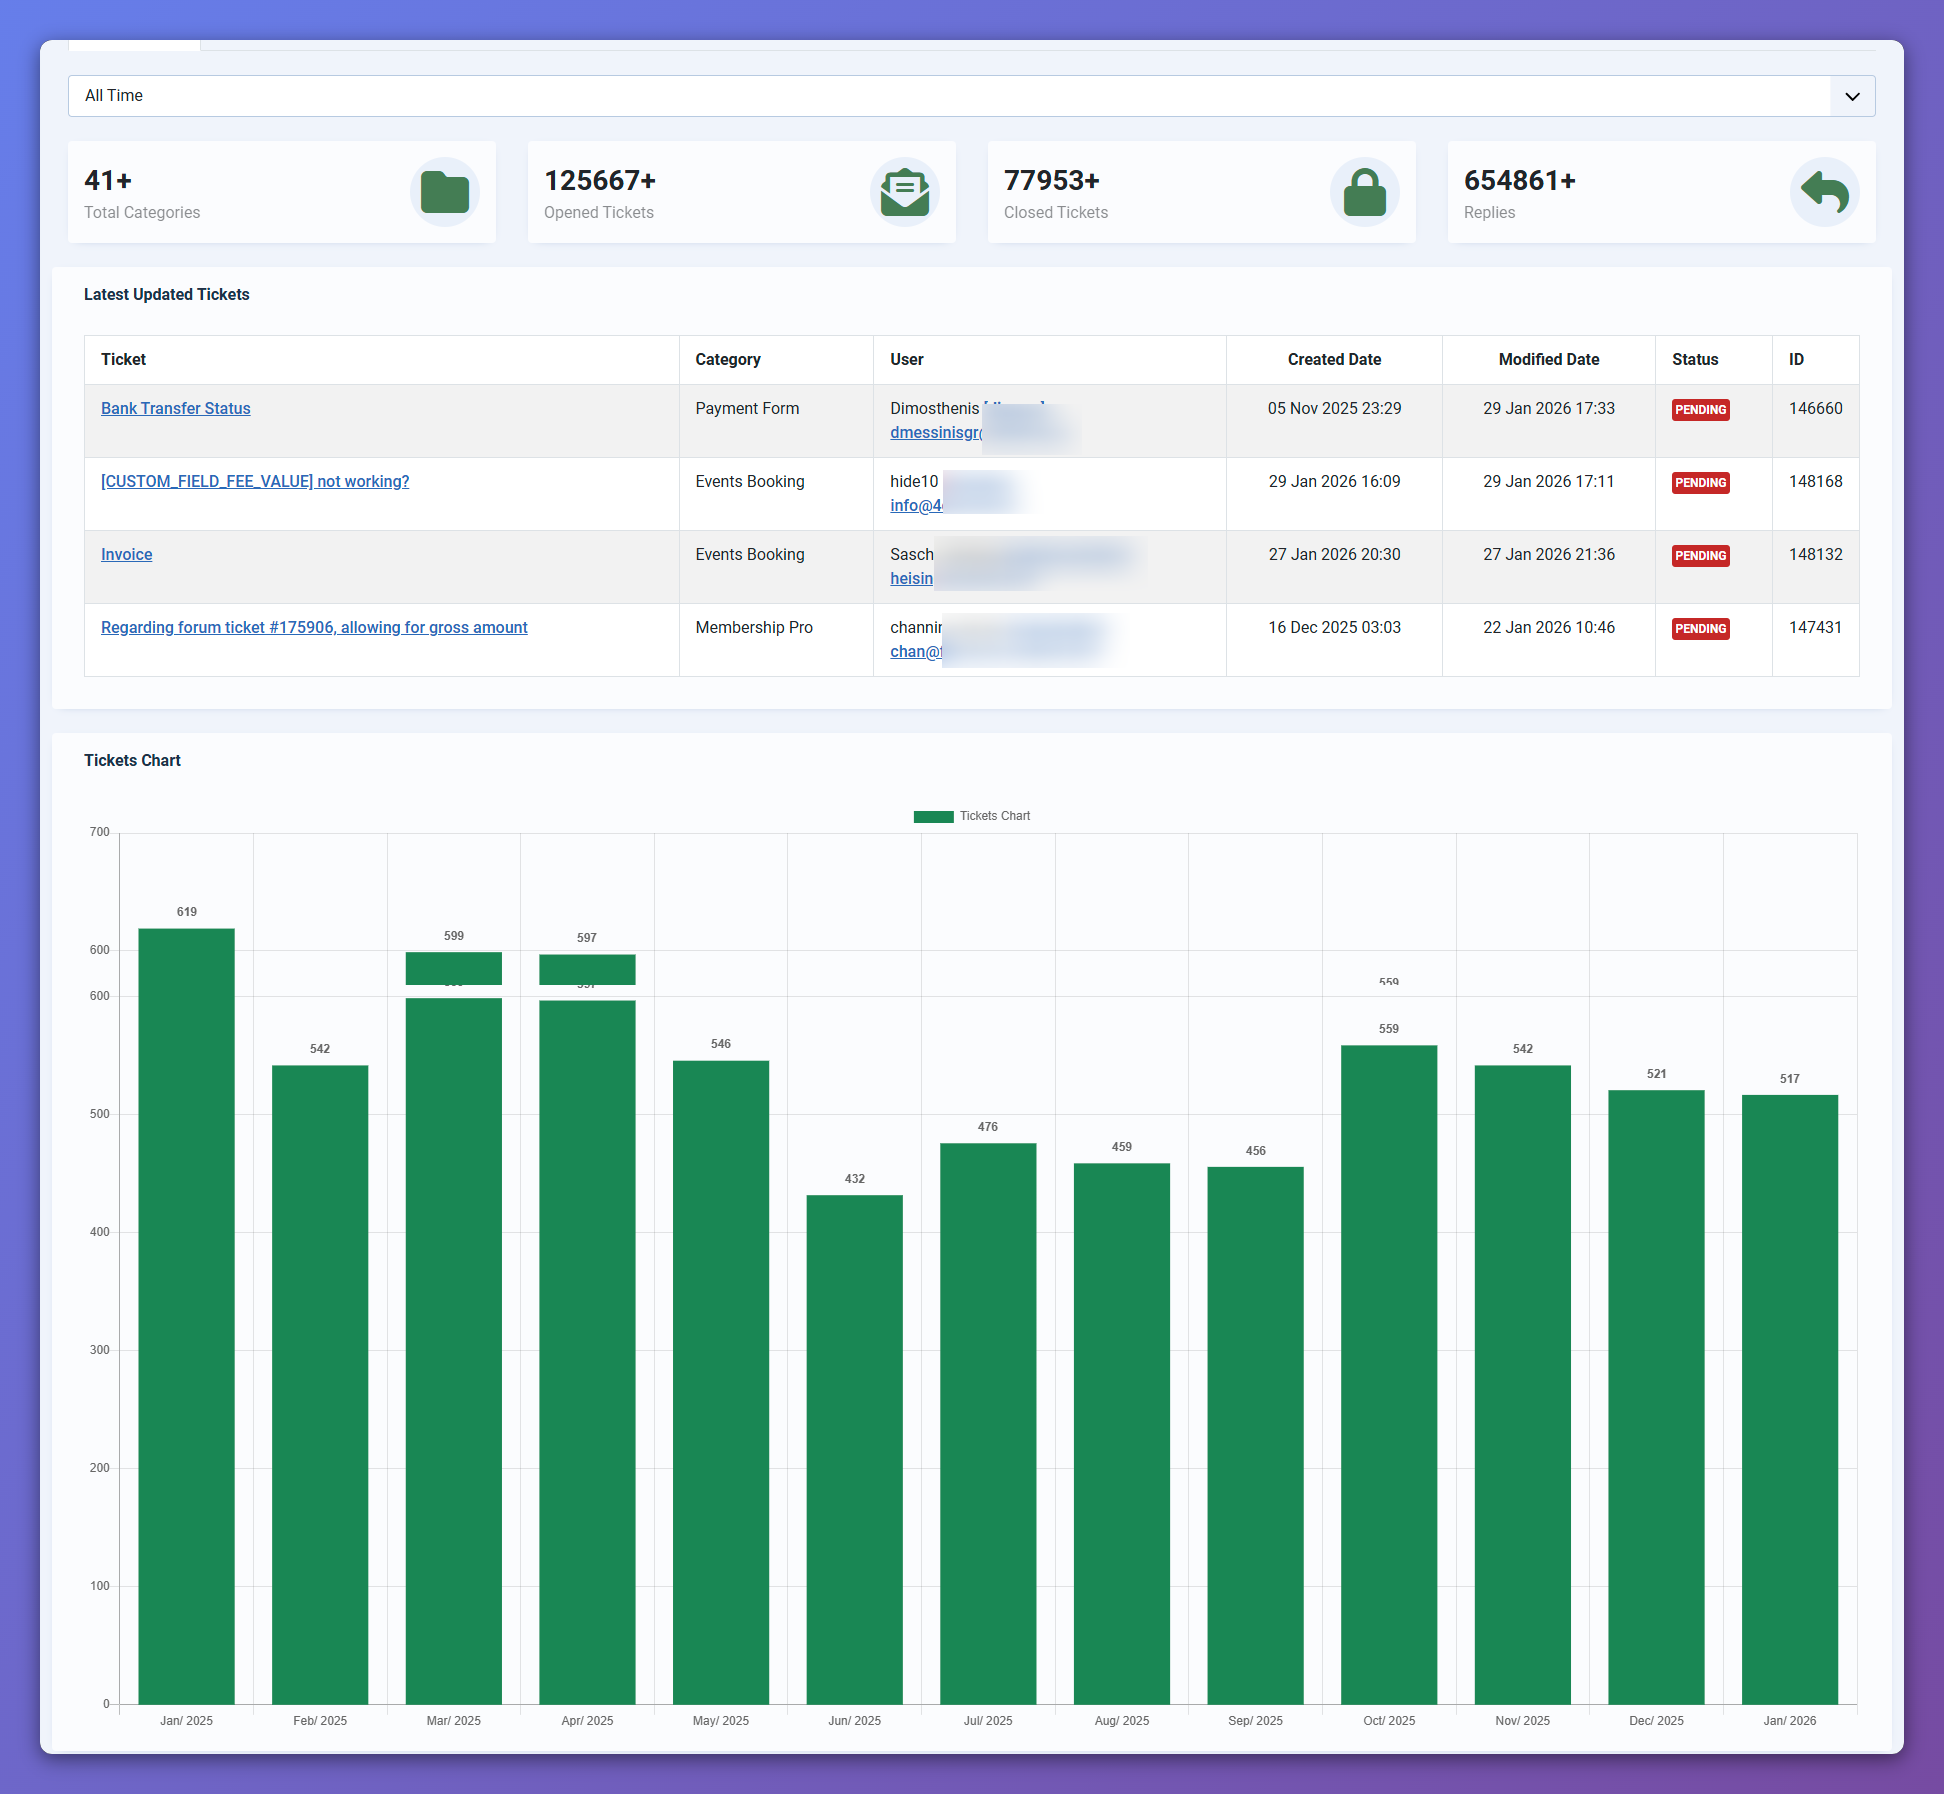Open the Invoice ticket link
The height and width of the screenshot is (1794, 1944).
click(x=126, y=554)
